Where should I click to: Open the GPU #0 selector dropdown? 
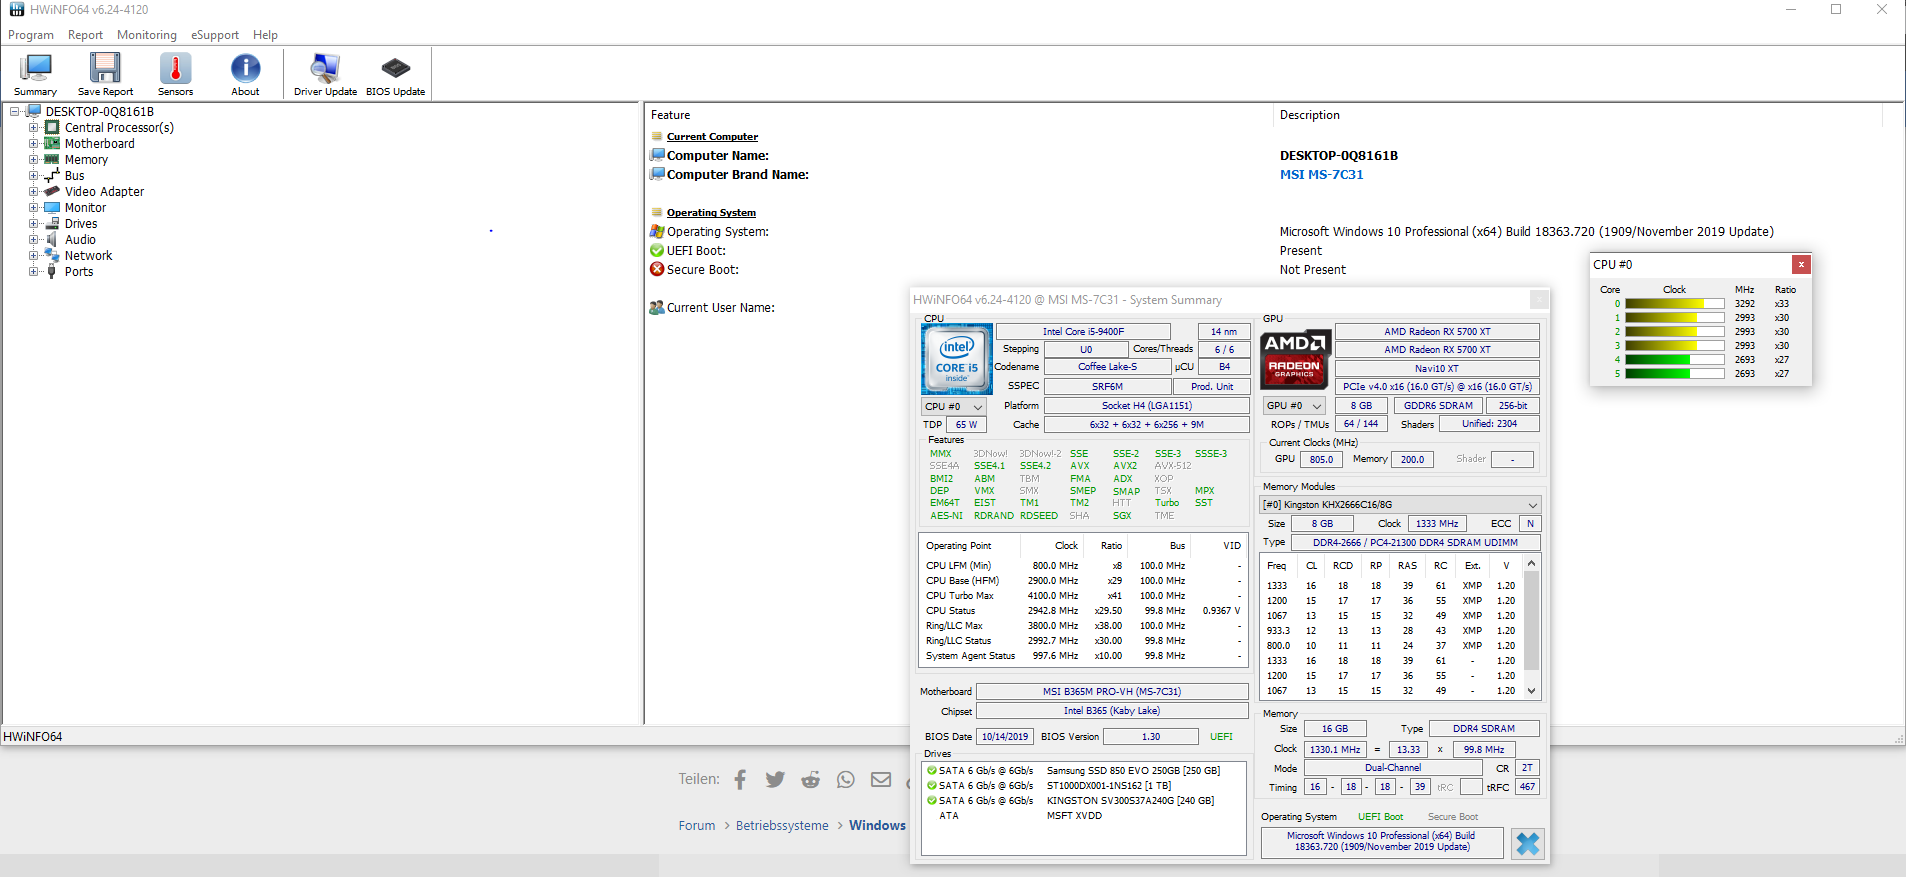pyautogui.click(x=1293, y=406)
